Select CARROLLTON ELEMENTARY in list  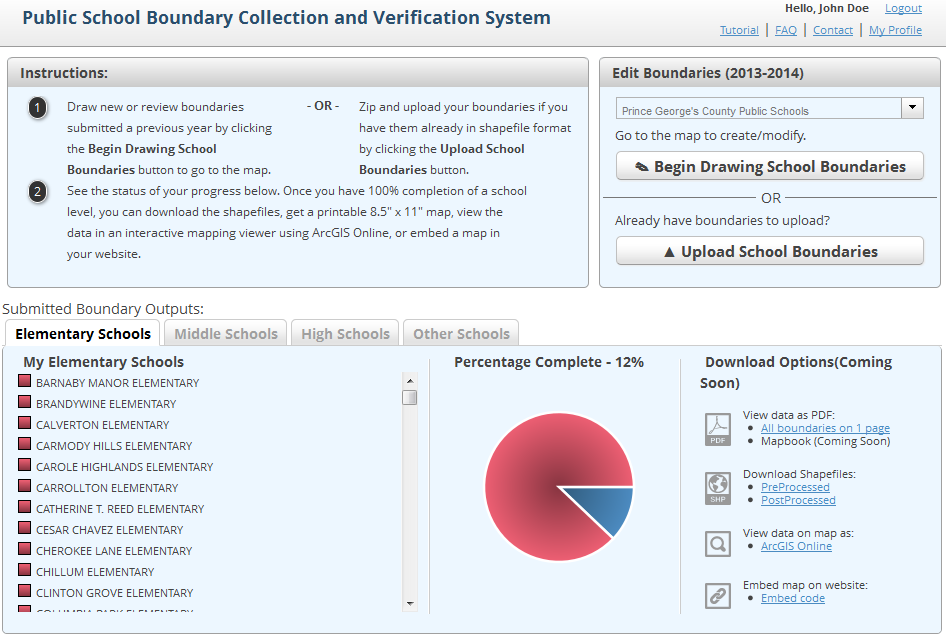tap(107, 488)
